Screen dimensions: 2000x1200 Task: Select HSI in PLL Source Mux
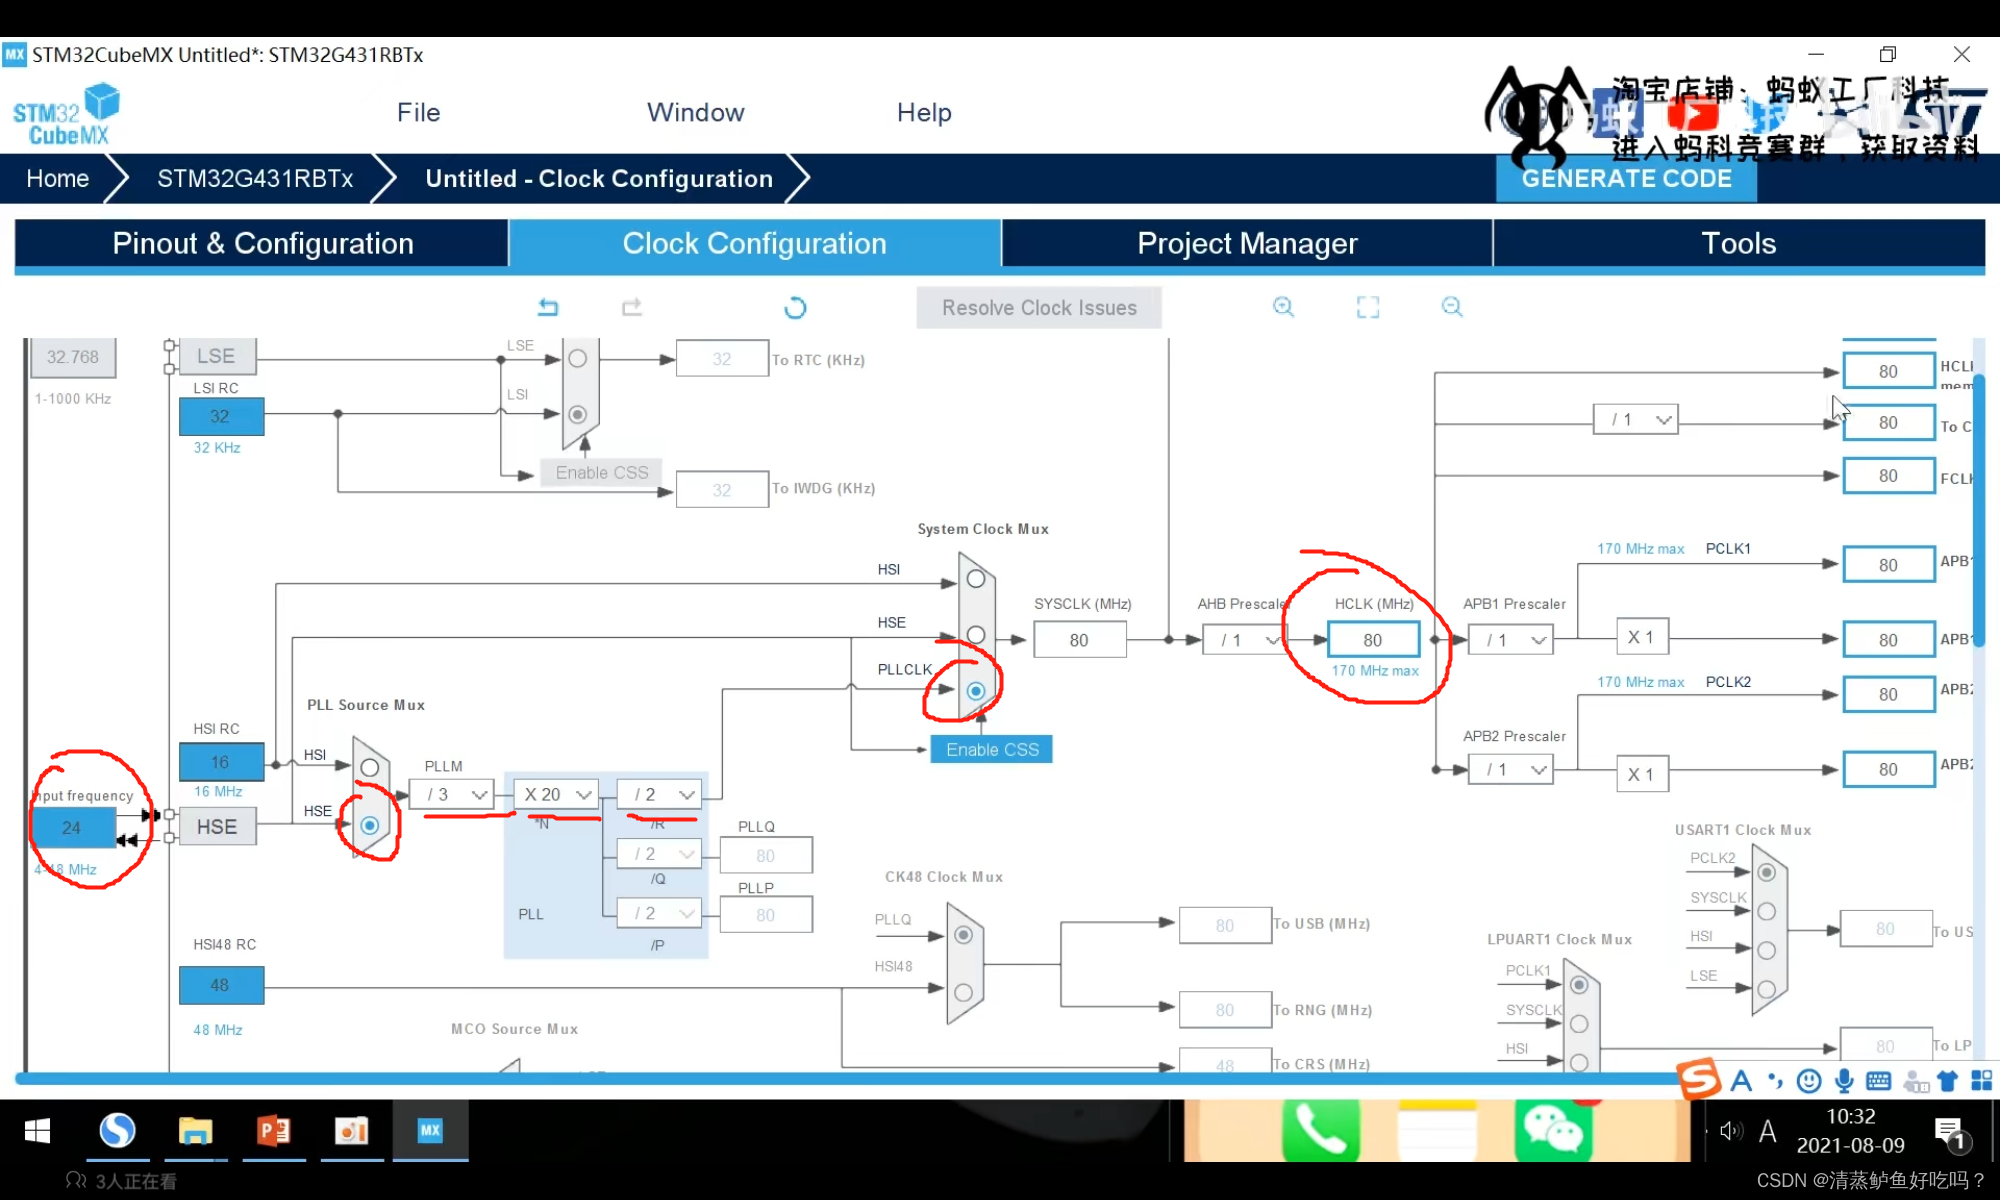click(370, 768)
